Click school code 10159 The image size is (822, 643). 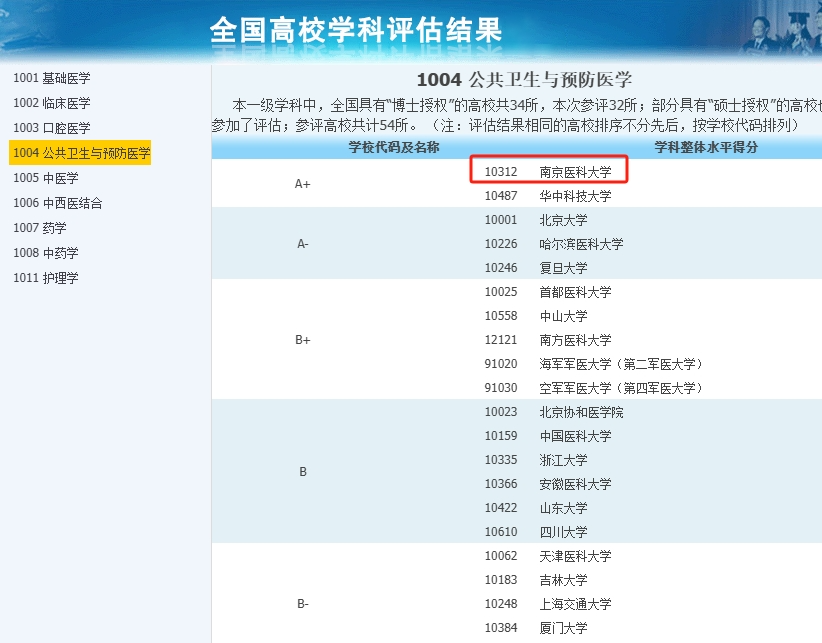point(501,436)
